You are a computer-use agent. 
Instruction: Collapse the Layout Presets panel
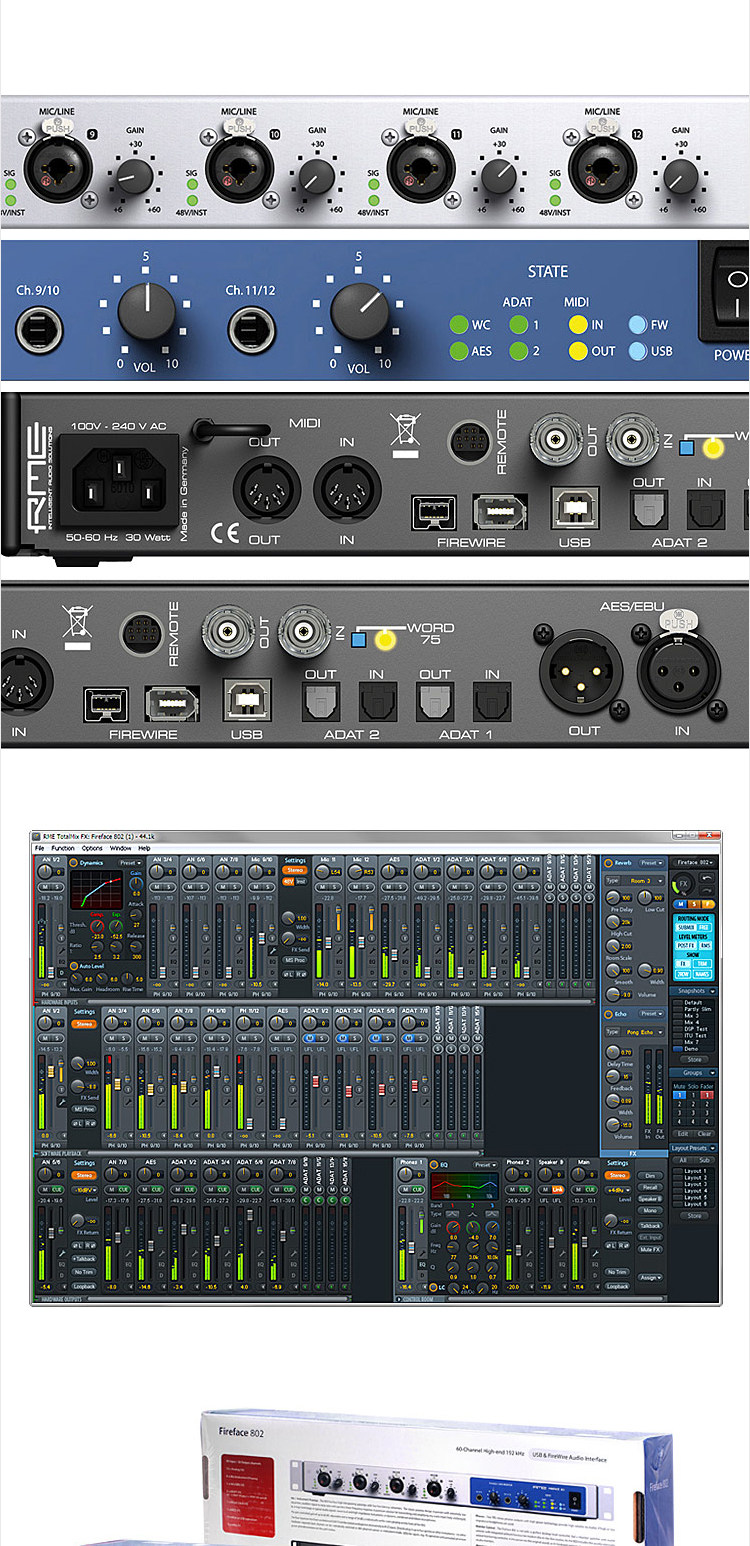point(712,1148)
